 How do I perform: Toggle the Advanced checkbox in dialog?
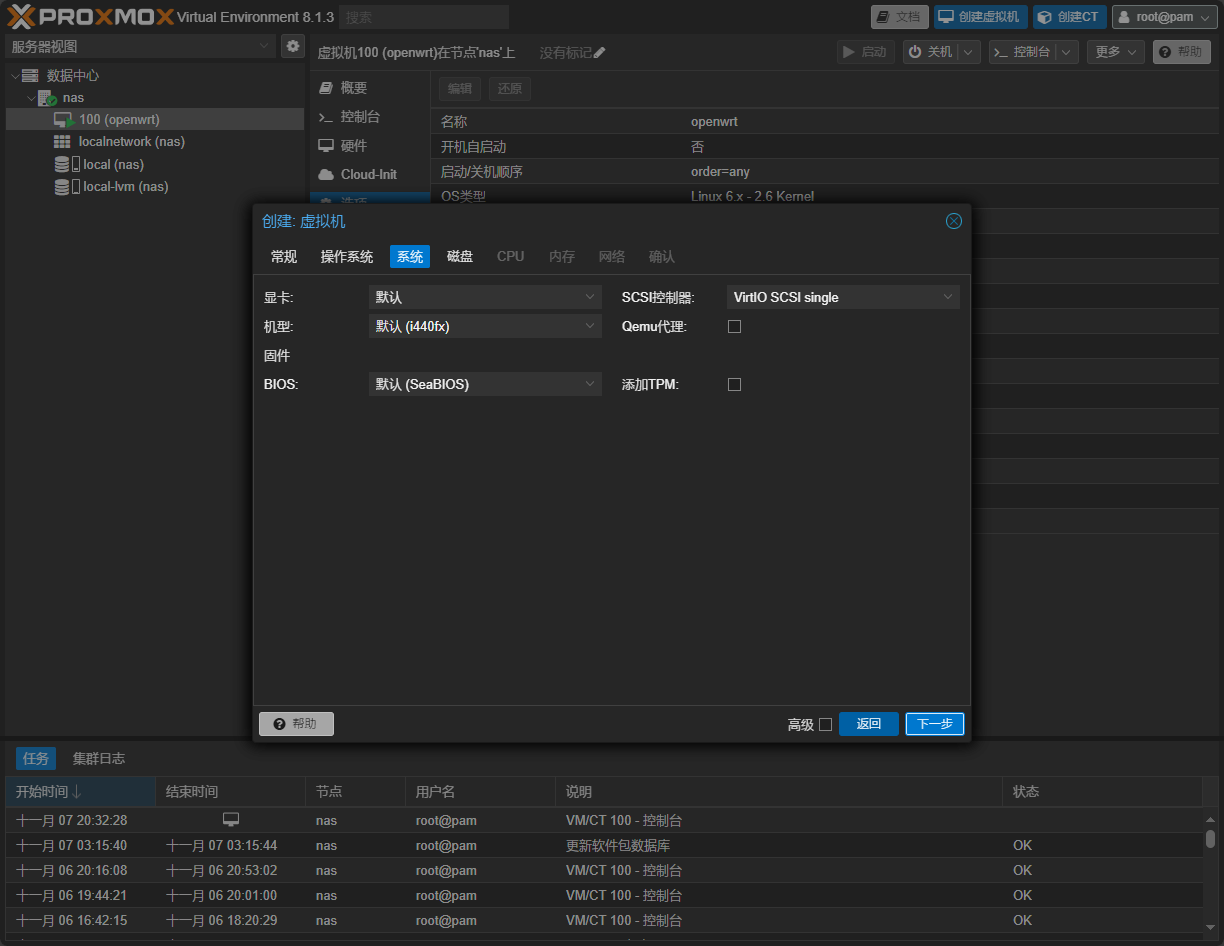point(825,724)
